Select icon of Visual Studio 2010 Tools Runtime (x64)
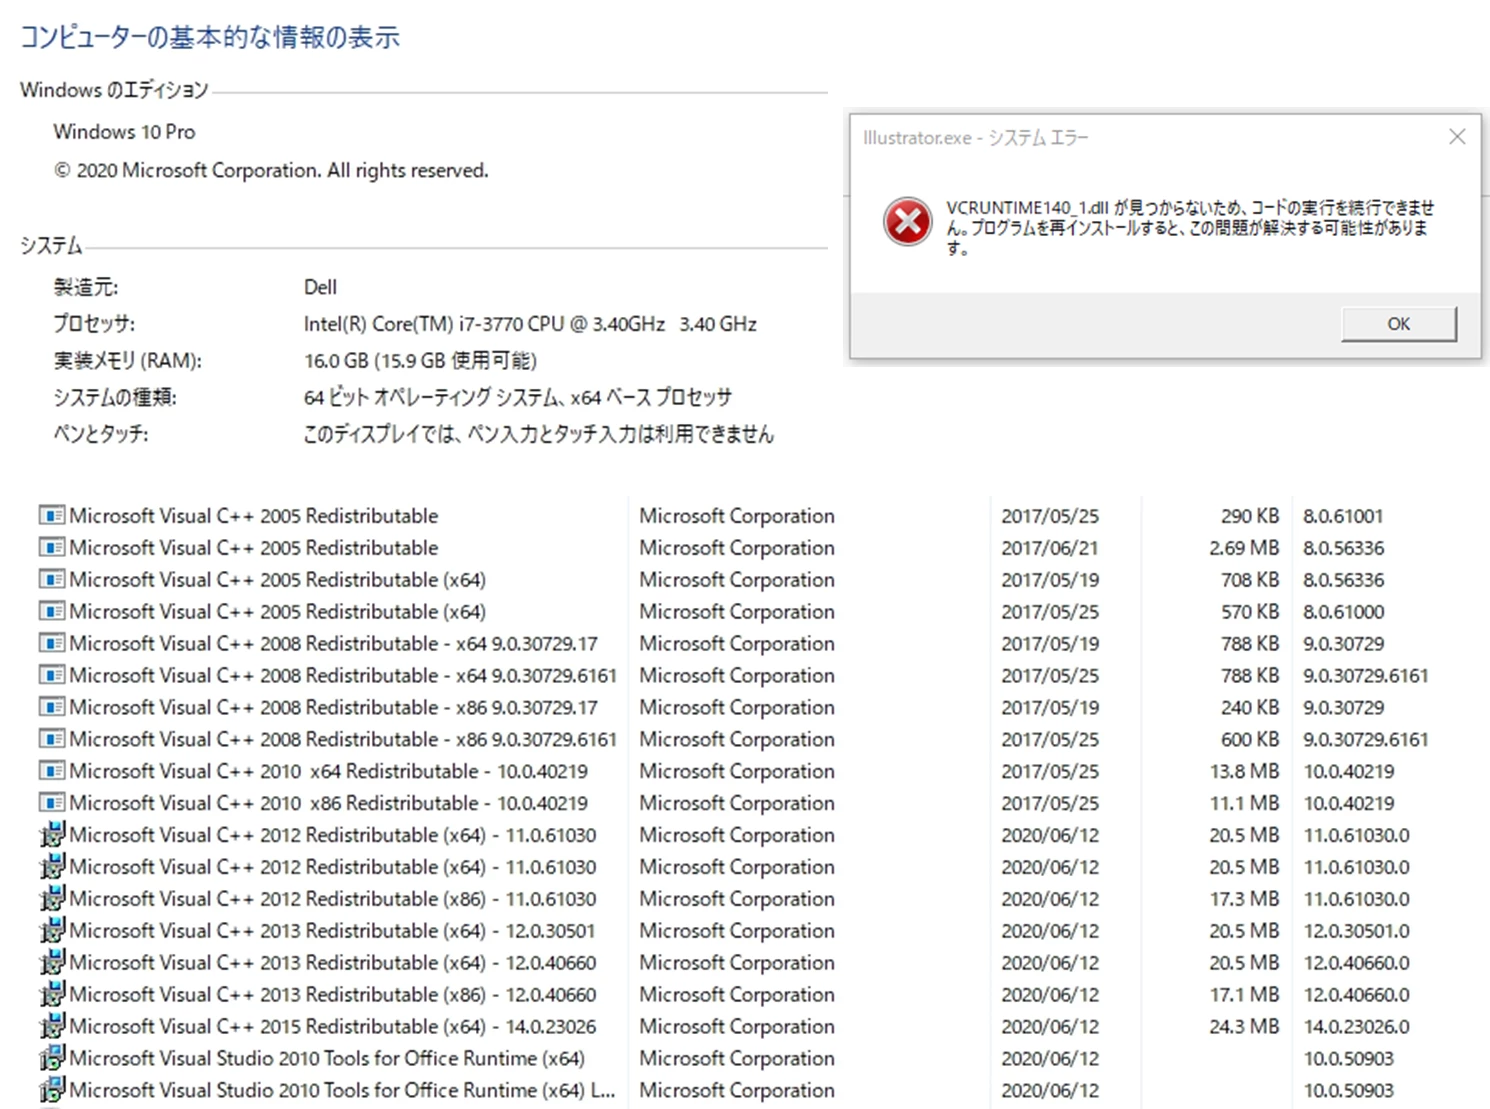Viewport: 1490px width, 1109px height. click(x=52, y=1058)
